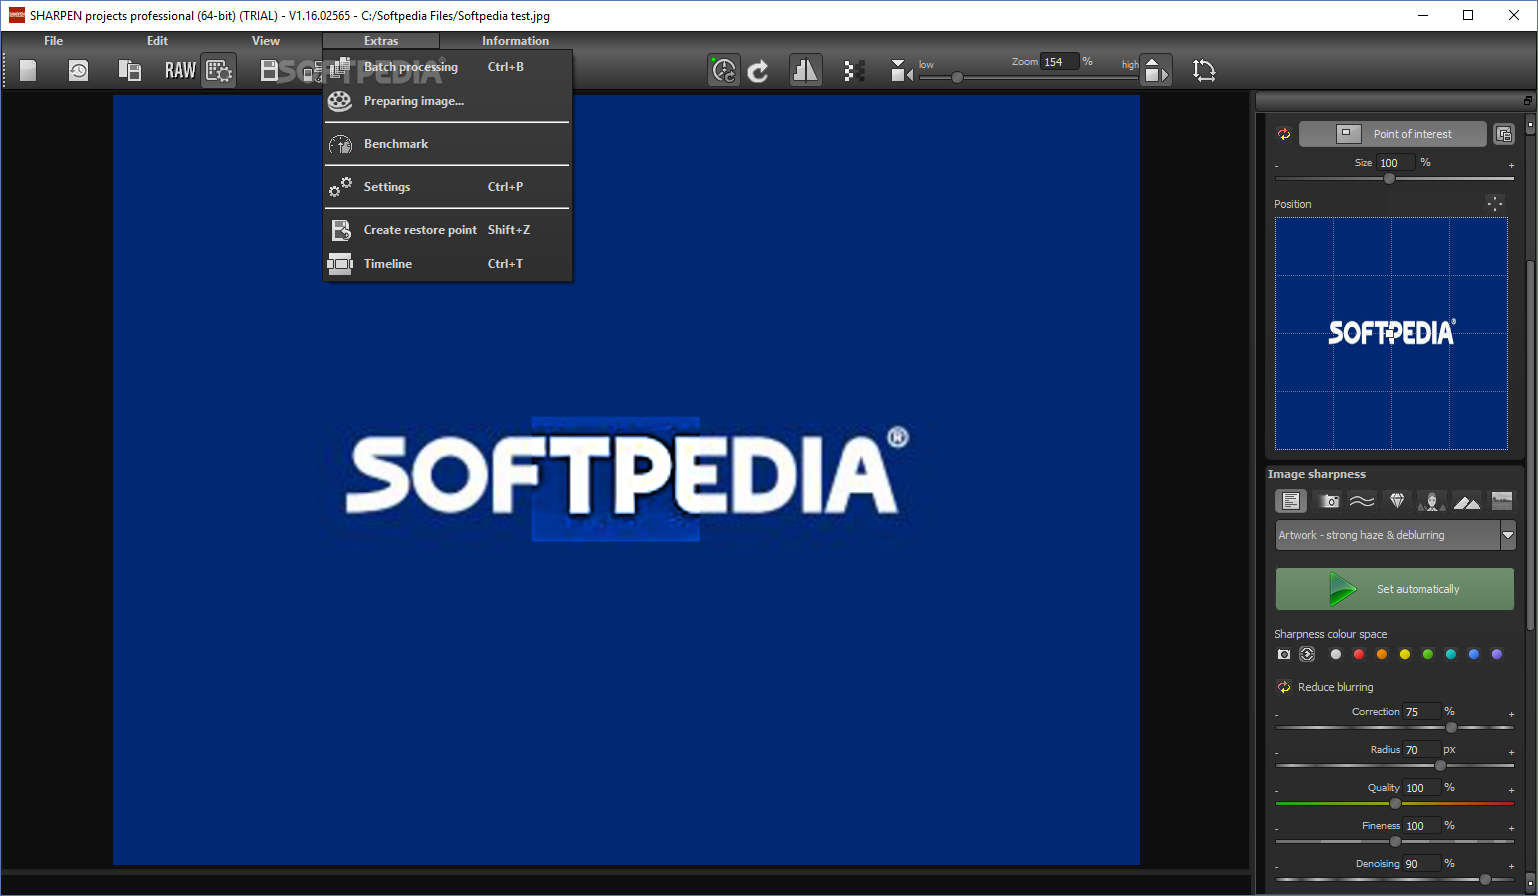The width and height of the screenshot is (1538, 896).
Task: Adjust the Correction slider handle
Action: [1451, 727]
